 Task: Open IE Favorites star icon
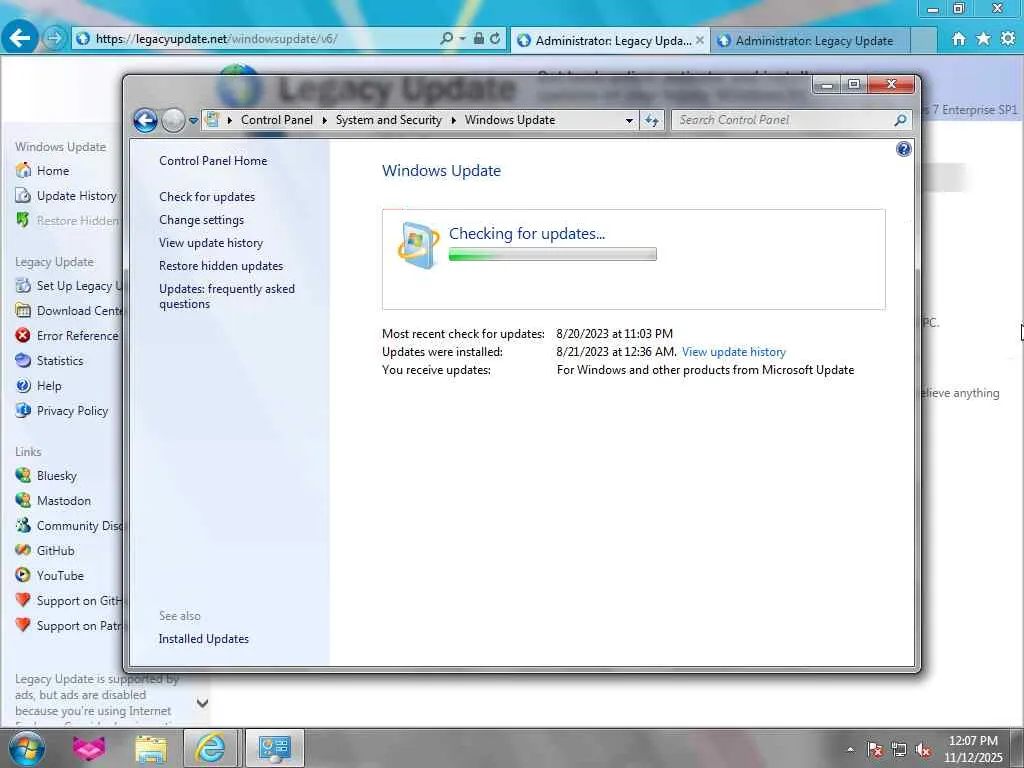983,39
